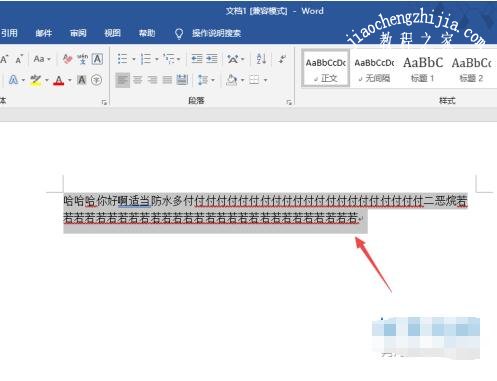Open the Font dialog launcher
The height and width of the screenshot is (381, 497).
(x=104, y=102)
